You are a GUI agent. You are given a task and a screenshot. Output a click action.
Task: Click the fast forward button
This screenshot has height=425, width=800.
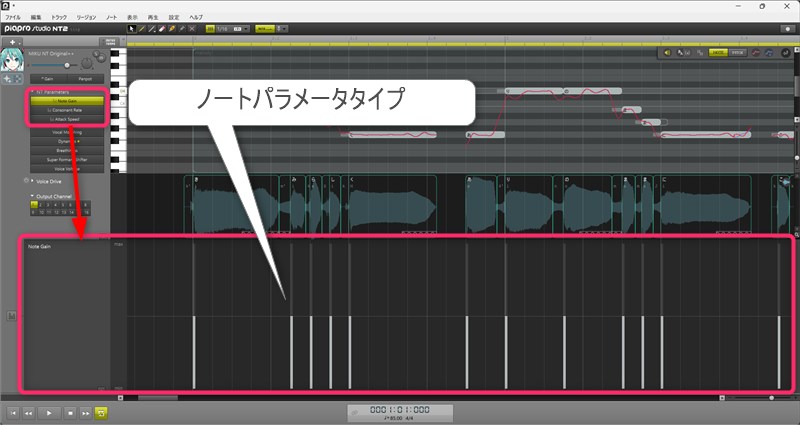(x=86, y=413)
